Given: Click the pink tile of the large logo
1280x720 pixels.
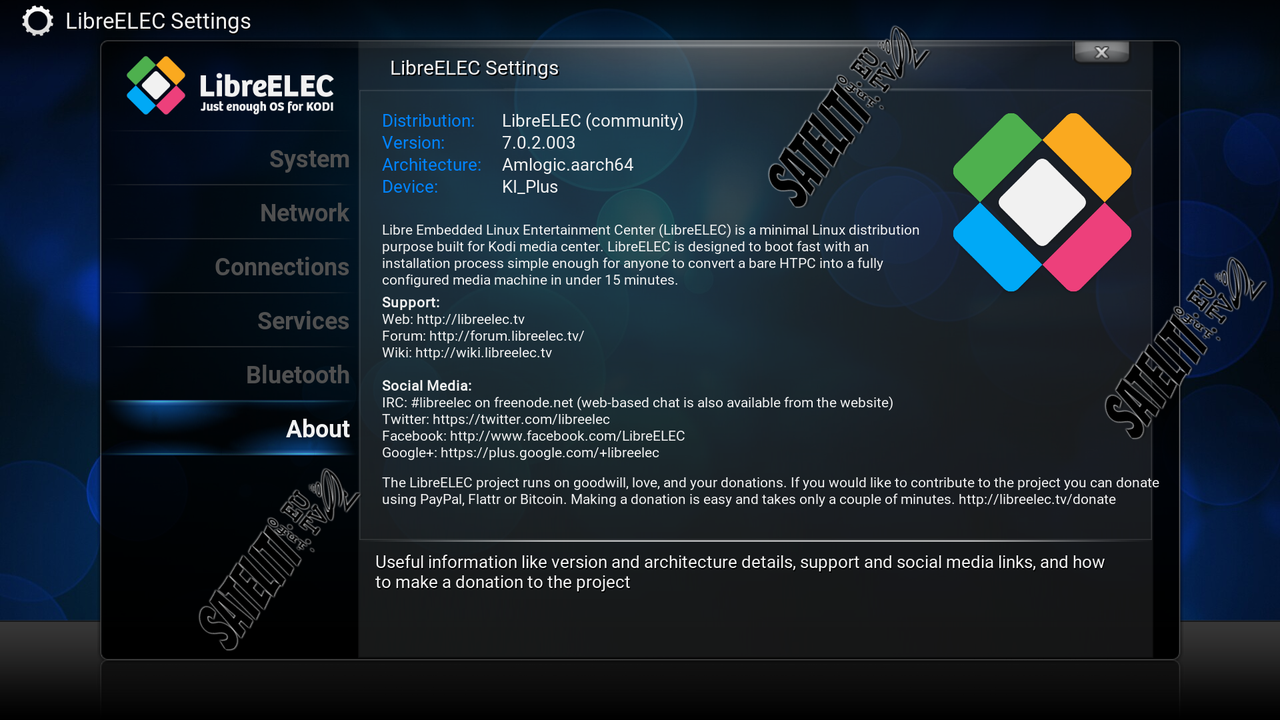Looking at the screenshot, I should 1087,247.
